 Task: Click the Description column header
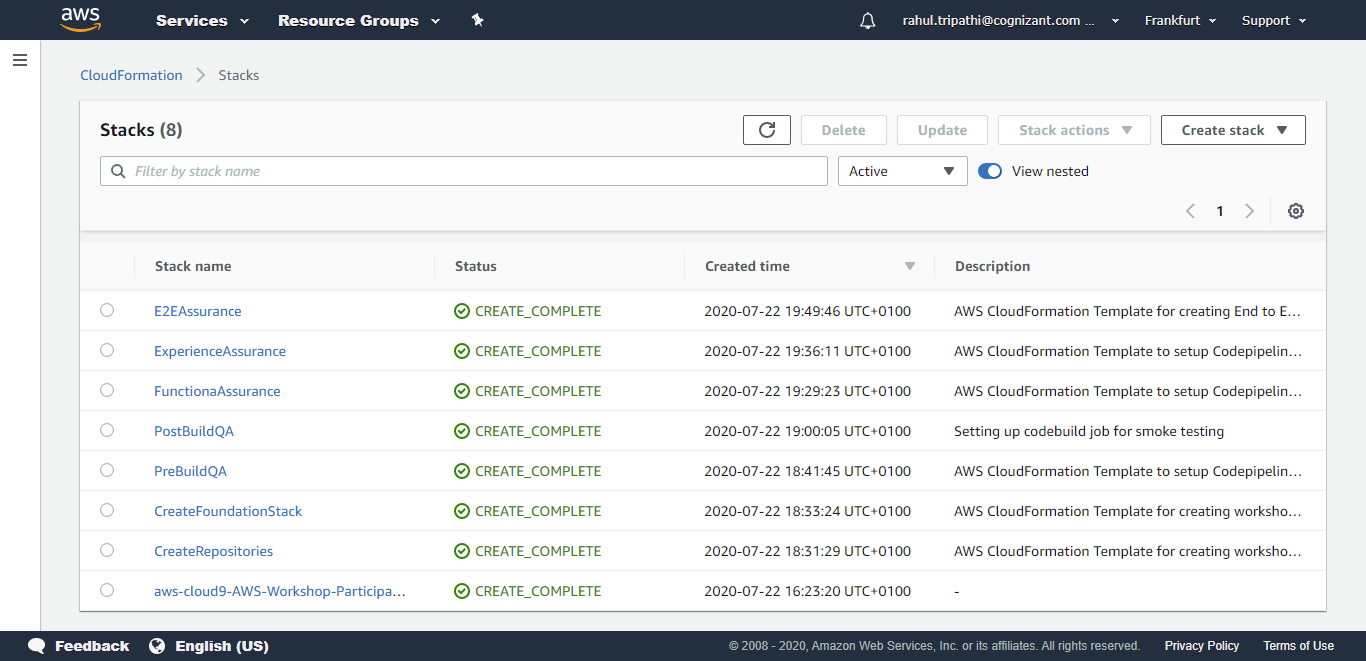[992, 266]
